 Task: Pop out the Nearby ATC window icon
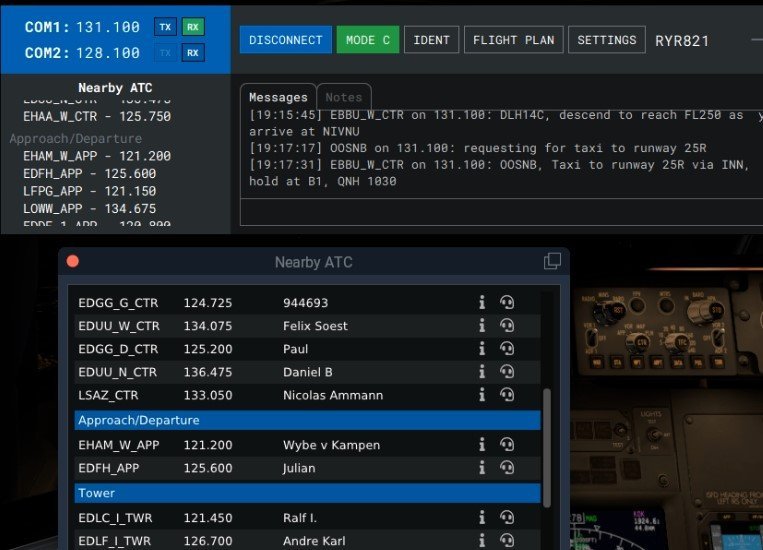[552, 262]
